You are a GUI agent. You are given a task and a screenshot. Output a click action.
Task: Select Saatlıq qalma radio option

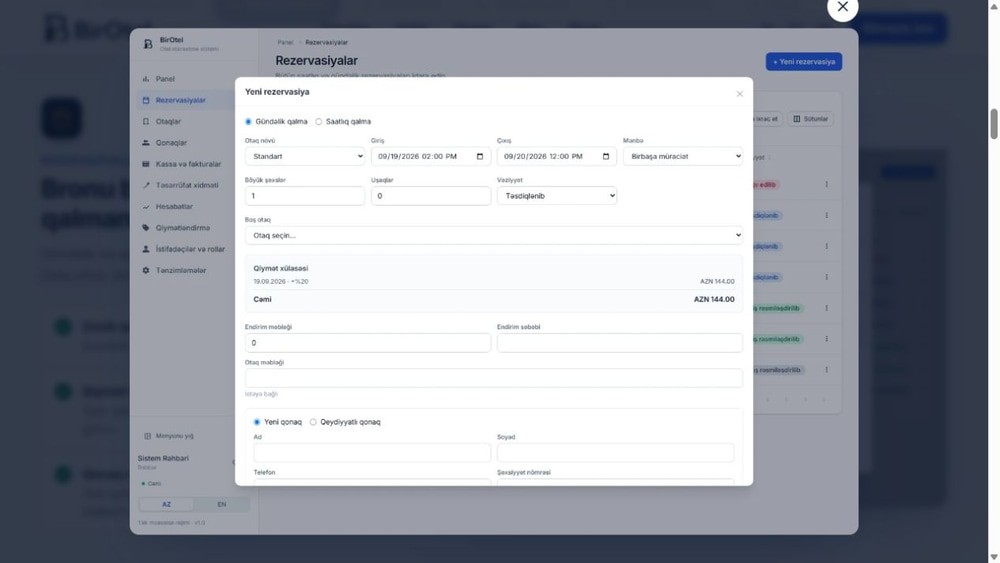pos(319,122)
